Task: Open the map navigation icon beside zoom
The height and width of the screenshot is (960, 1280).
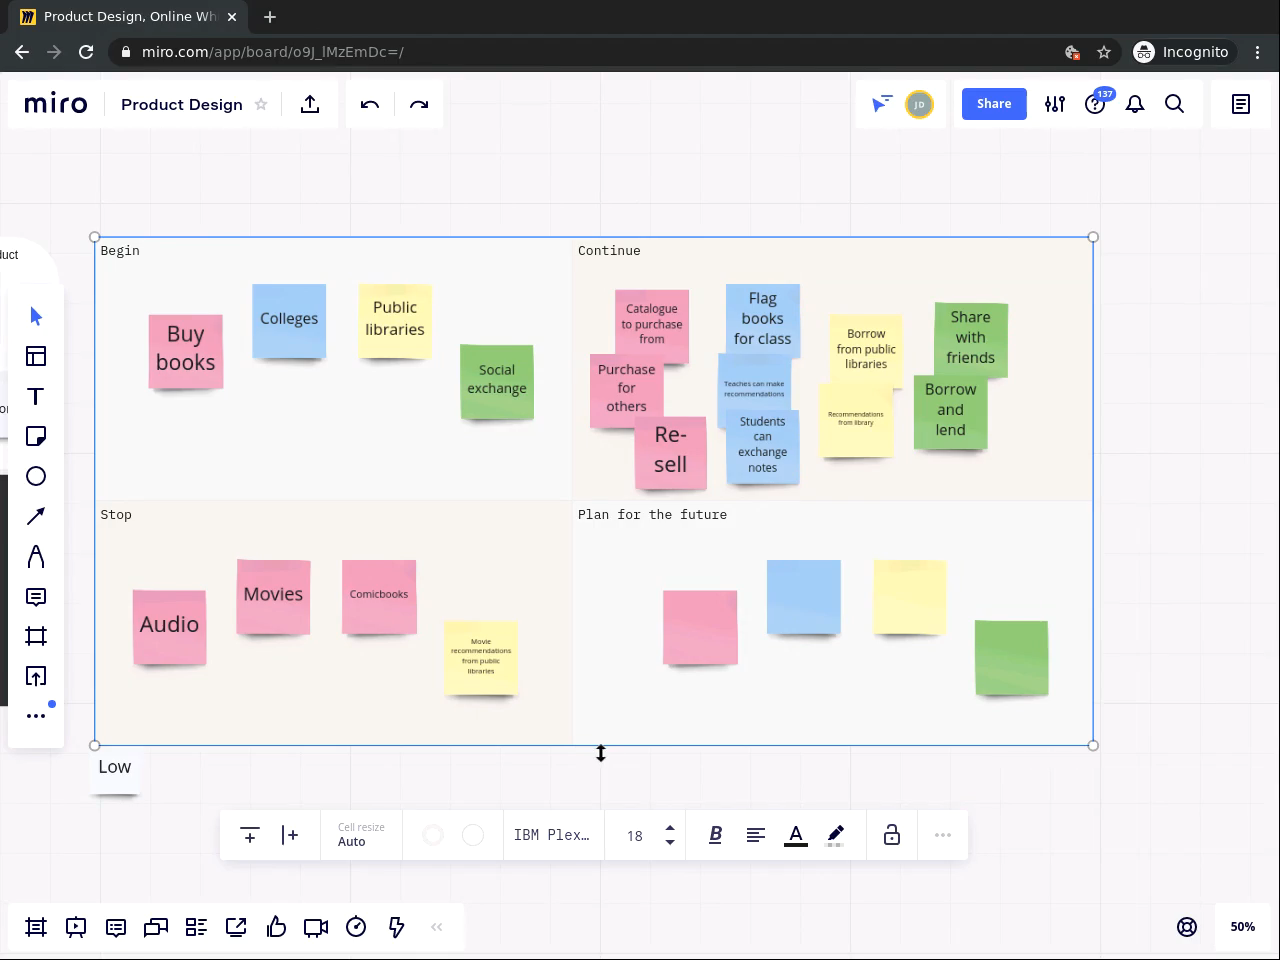Action: 1187,927
